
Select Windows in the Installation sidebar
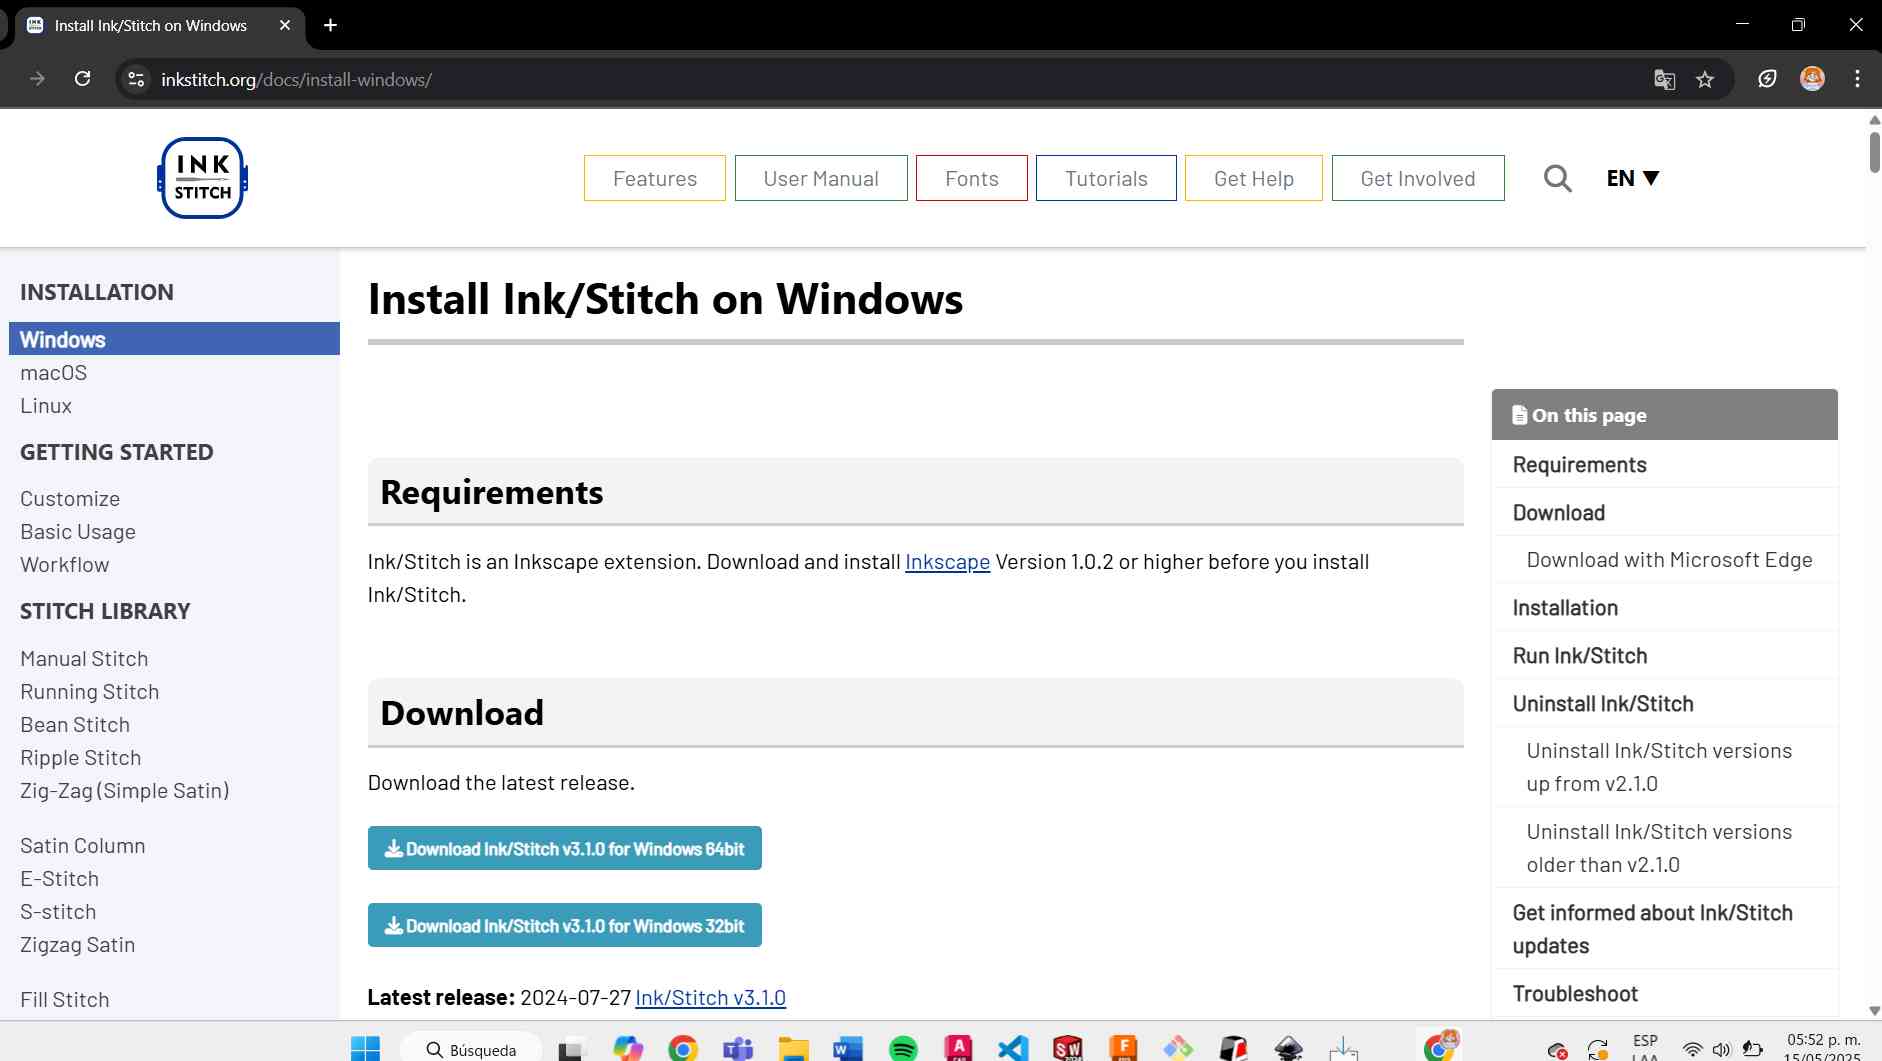[174, 339]
